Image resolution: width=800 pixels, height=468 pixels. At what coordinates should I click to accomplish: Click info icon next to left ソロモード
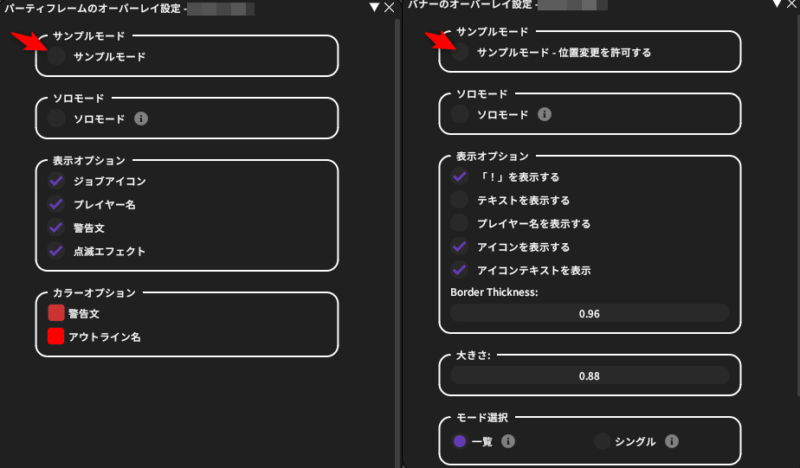(142, 119)
